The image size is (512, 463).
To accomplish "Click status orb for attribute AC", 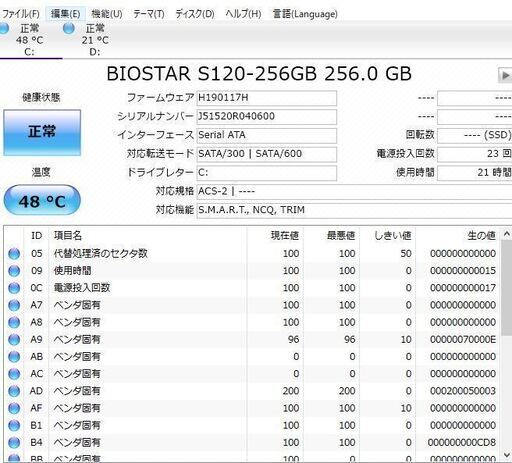I will click(x=14, y=374).
